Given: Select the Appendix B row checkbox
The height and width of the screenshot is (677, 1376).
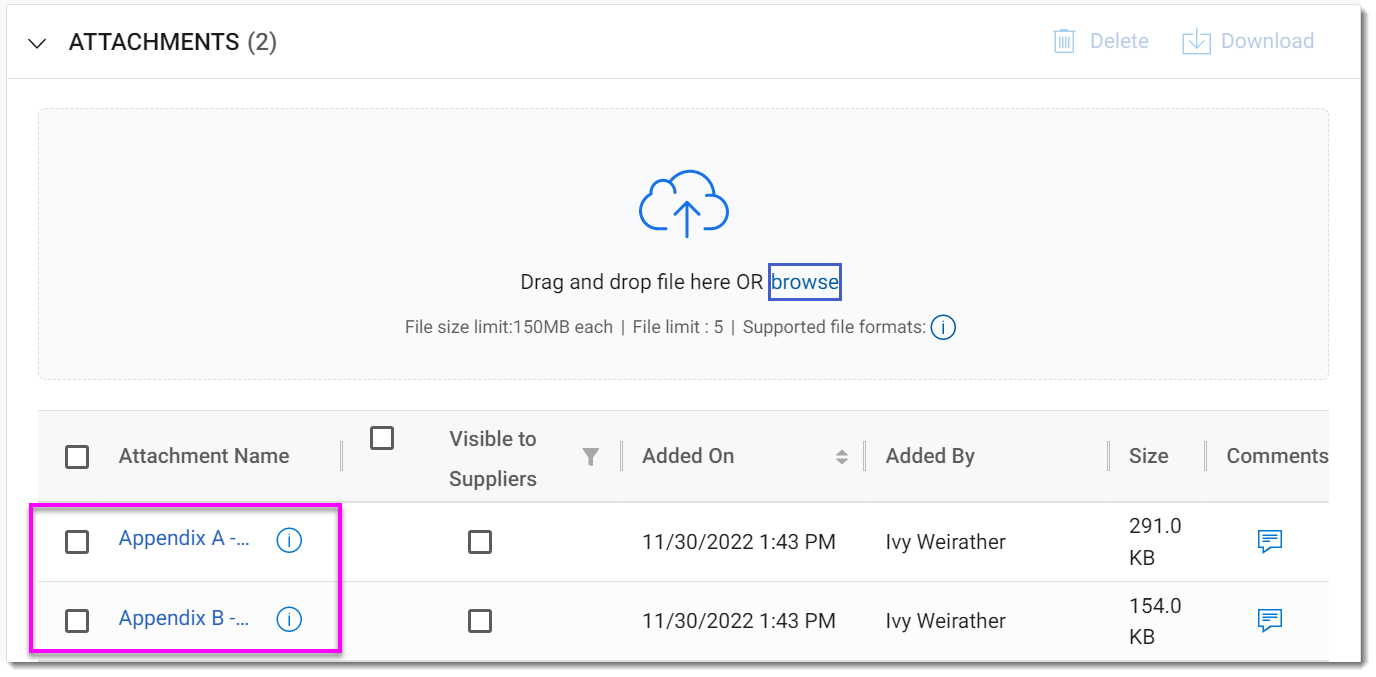Looking at the screenshot, I should click(x=77, y=621).
